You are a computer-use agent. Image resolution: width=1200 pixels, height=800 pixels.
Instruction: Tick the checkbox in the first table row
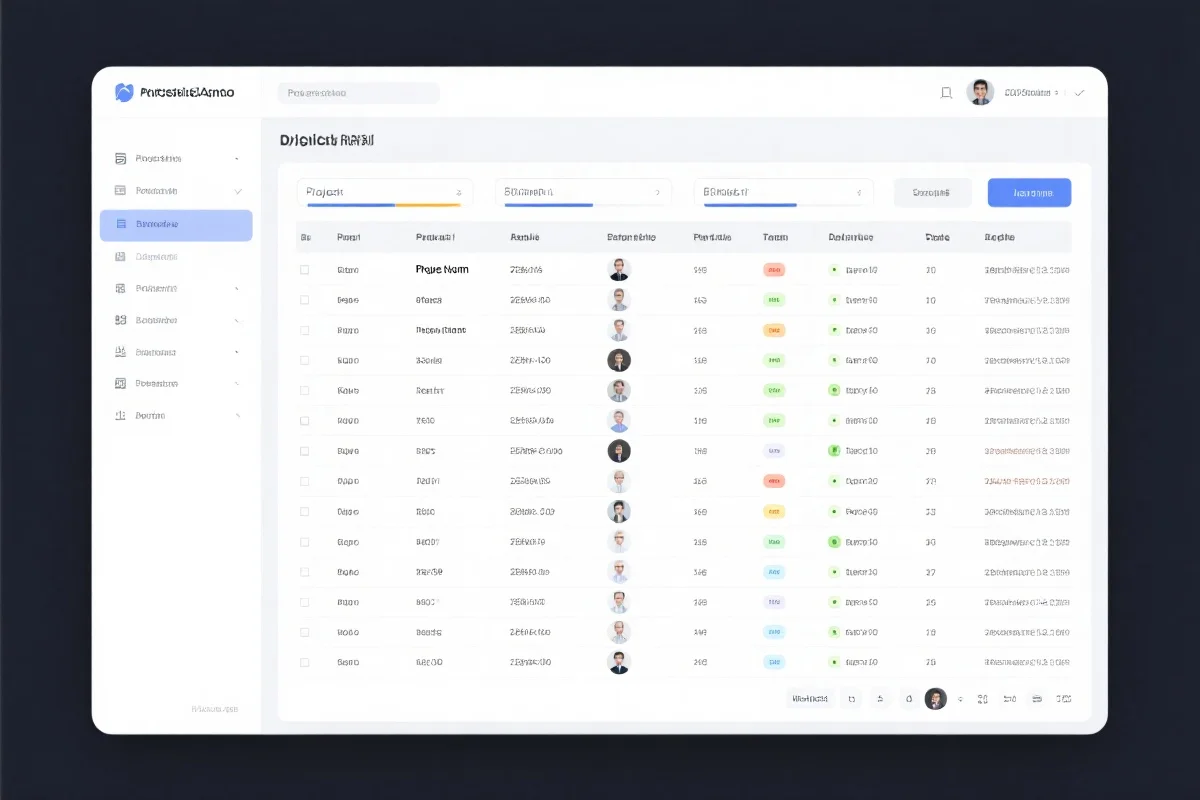pyautogui.click(x=305, y=270)
